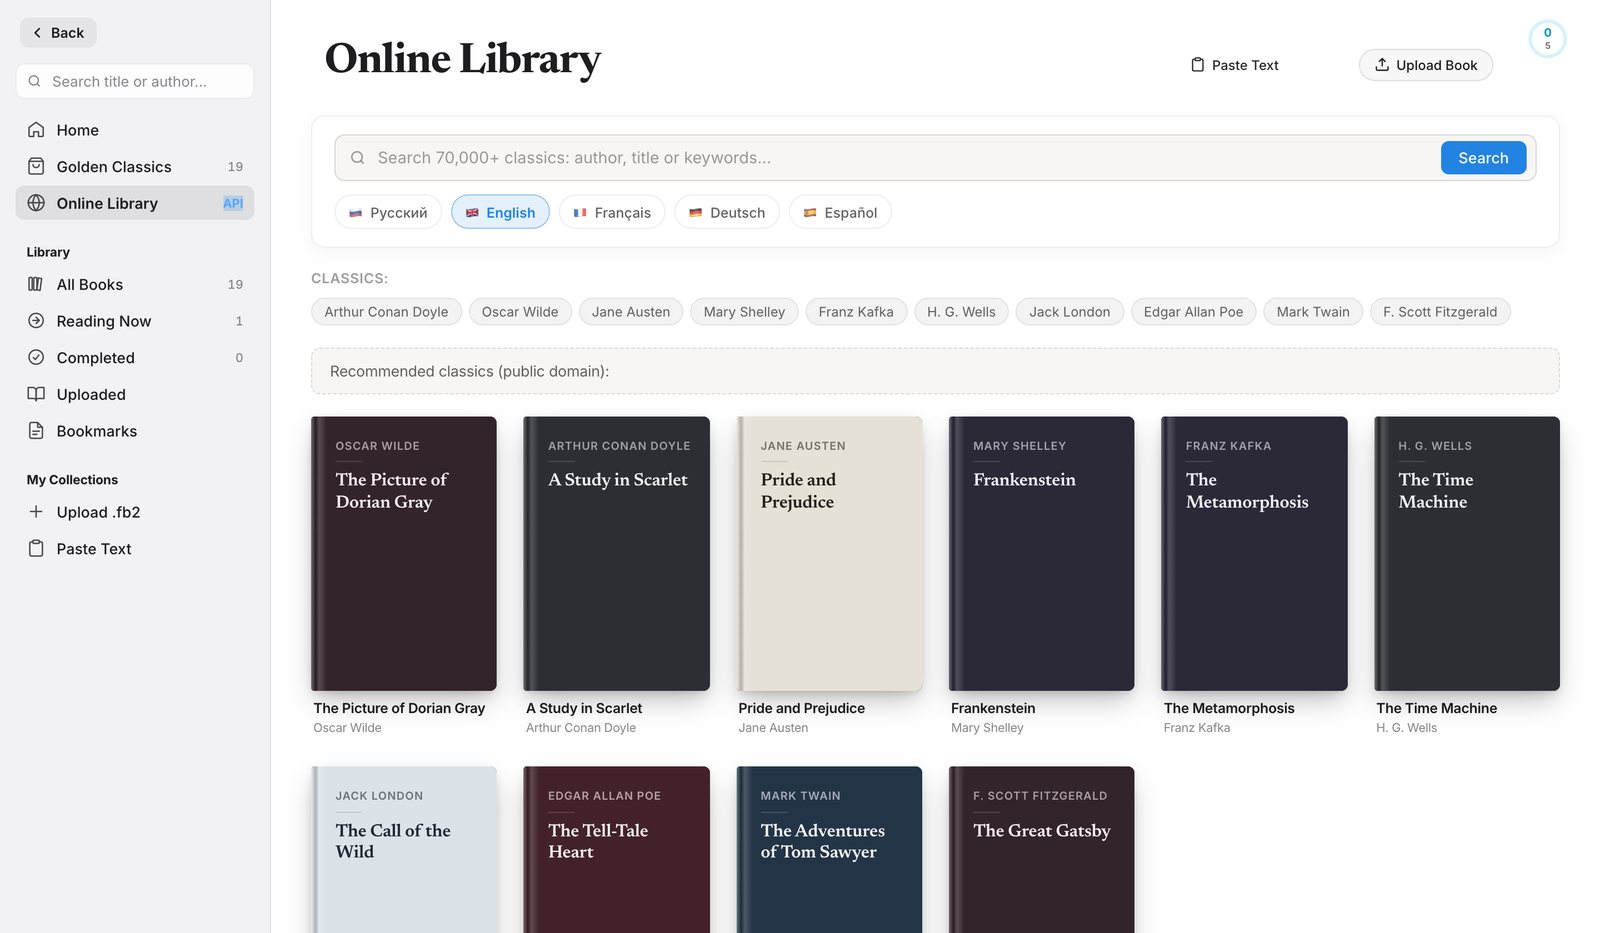The height and width of the screenshot is (933, 1600).
Task: Select Русский language filter
Action: (388, 212)
